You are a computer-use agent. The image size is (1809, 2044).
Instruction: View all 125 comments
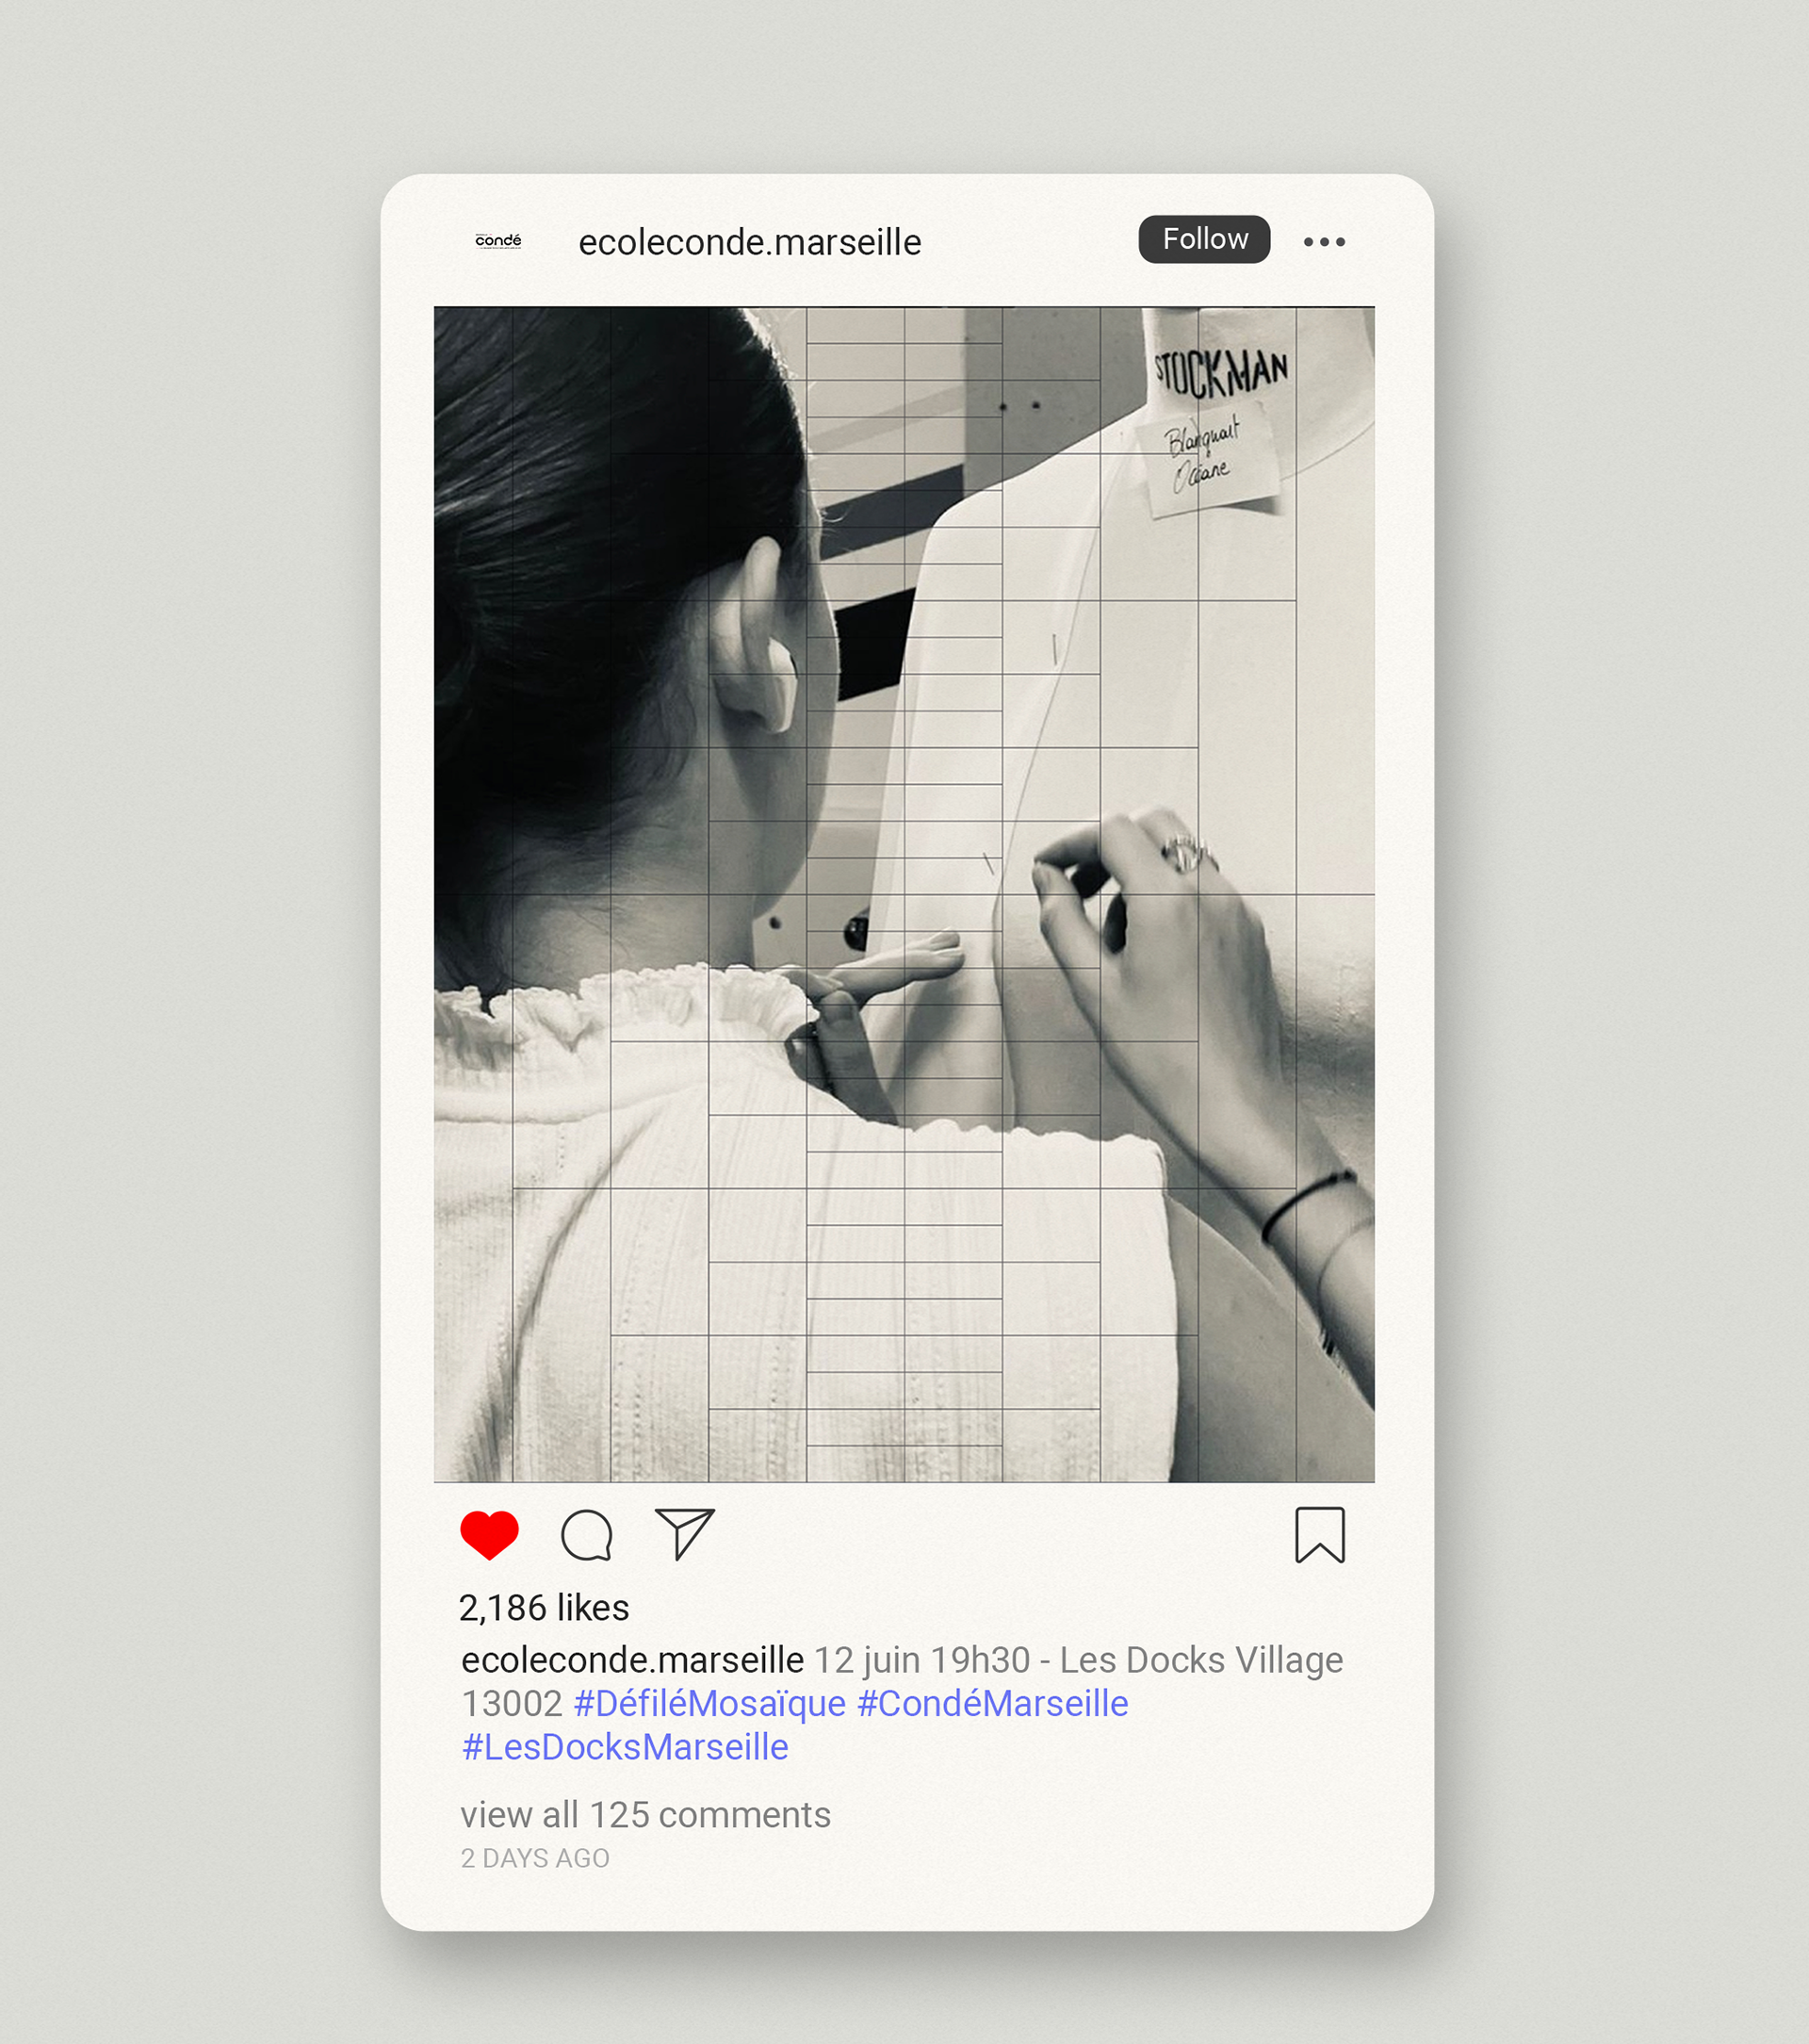pos(645,1815)
